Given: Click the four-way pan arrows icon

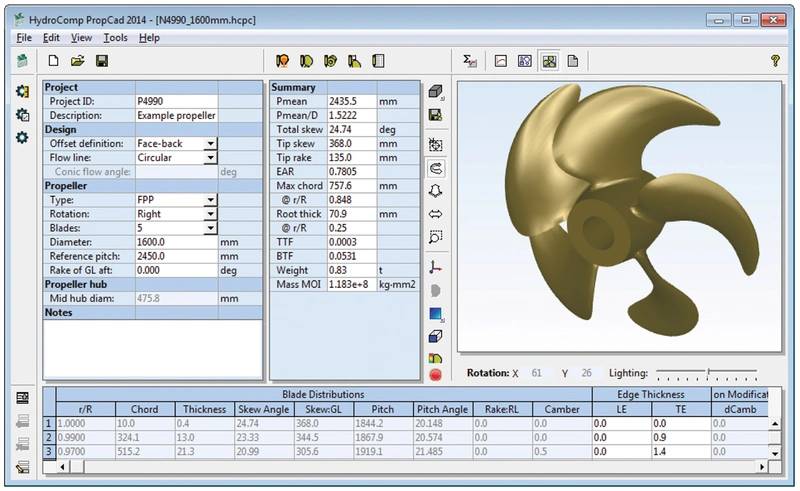Looking at the screenshot, I should [x=436, y=191].
